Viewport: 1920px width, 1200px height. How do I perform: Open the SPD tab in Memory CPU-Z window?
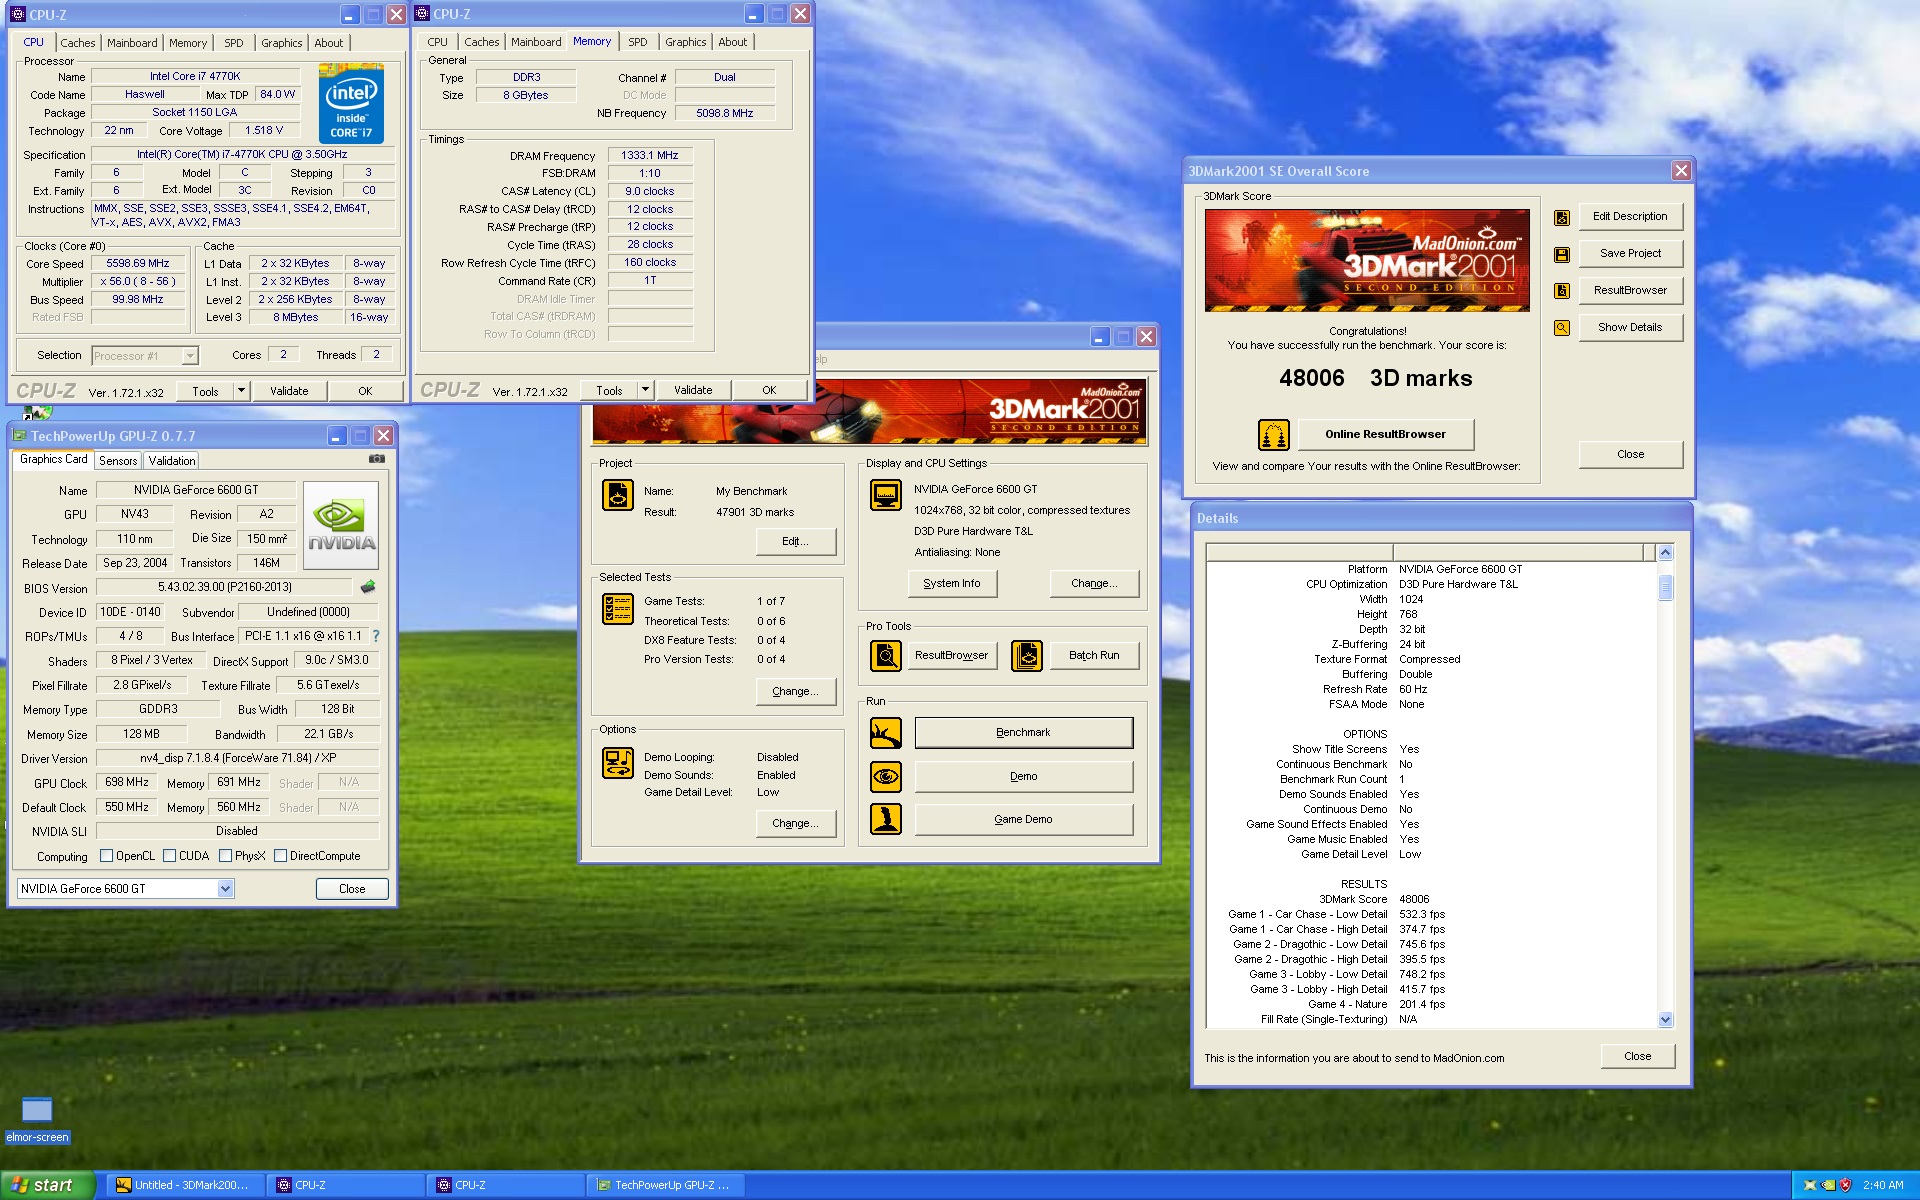638,42
